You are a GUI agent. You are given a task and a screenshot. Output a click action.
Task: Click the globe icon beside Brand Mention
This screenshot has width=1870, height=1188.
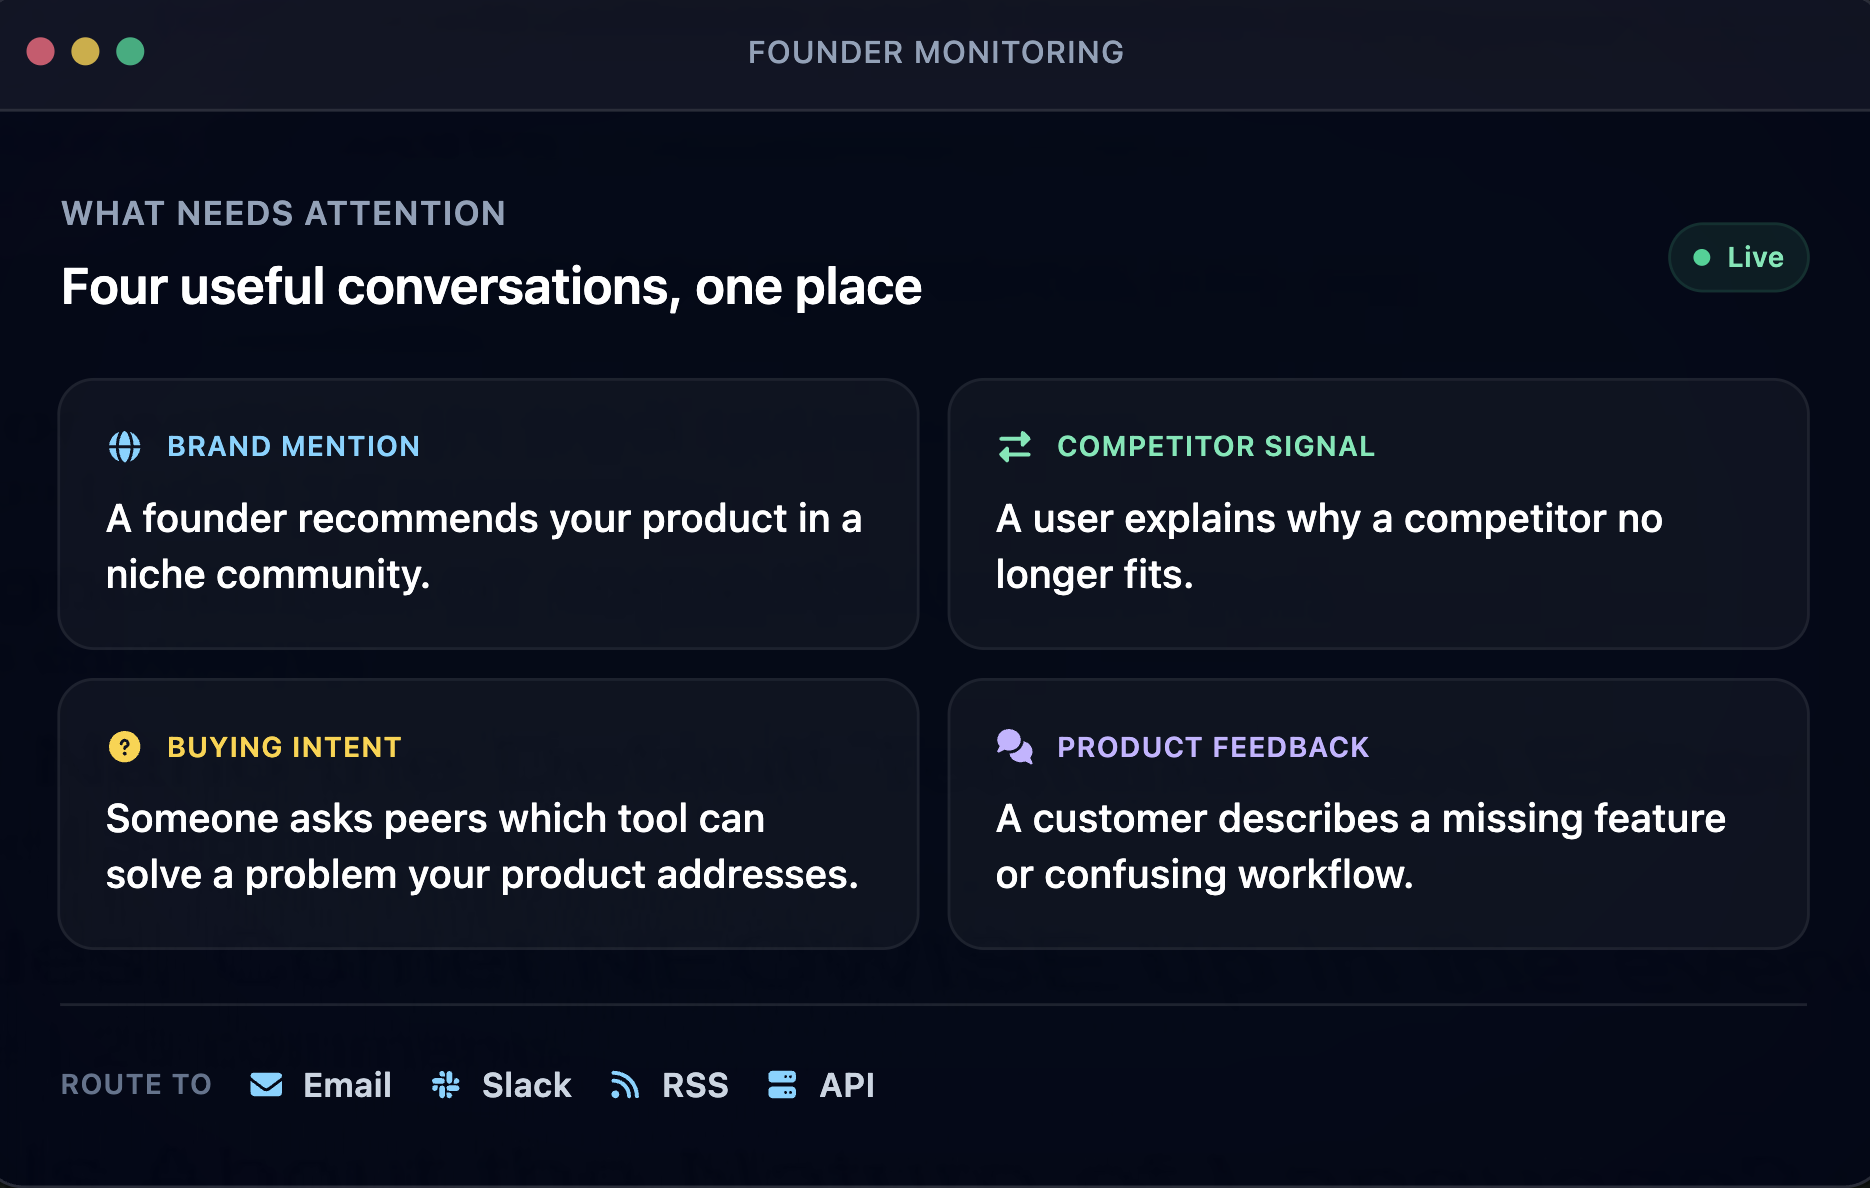(125, 446)
